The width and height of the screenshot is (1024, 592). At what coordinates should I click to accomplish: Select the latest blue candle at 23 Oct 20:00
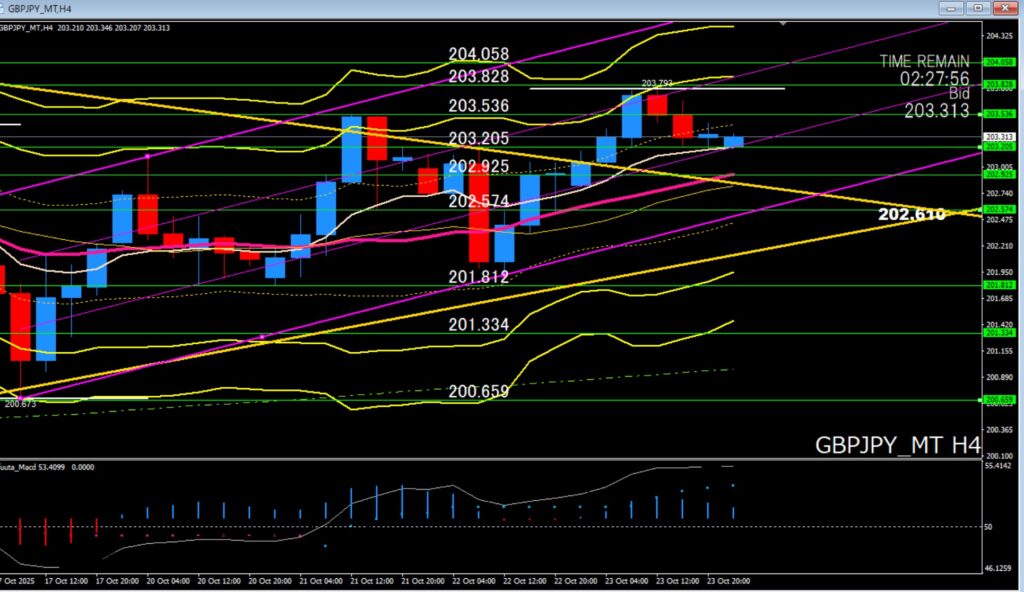(x=733, y=142)
